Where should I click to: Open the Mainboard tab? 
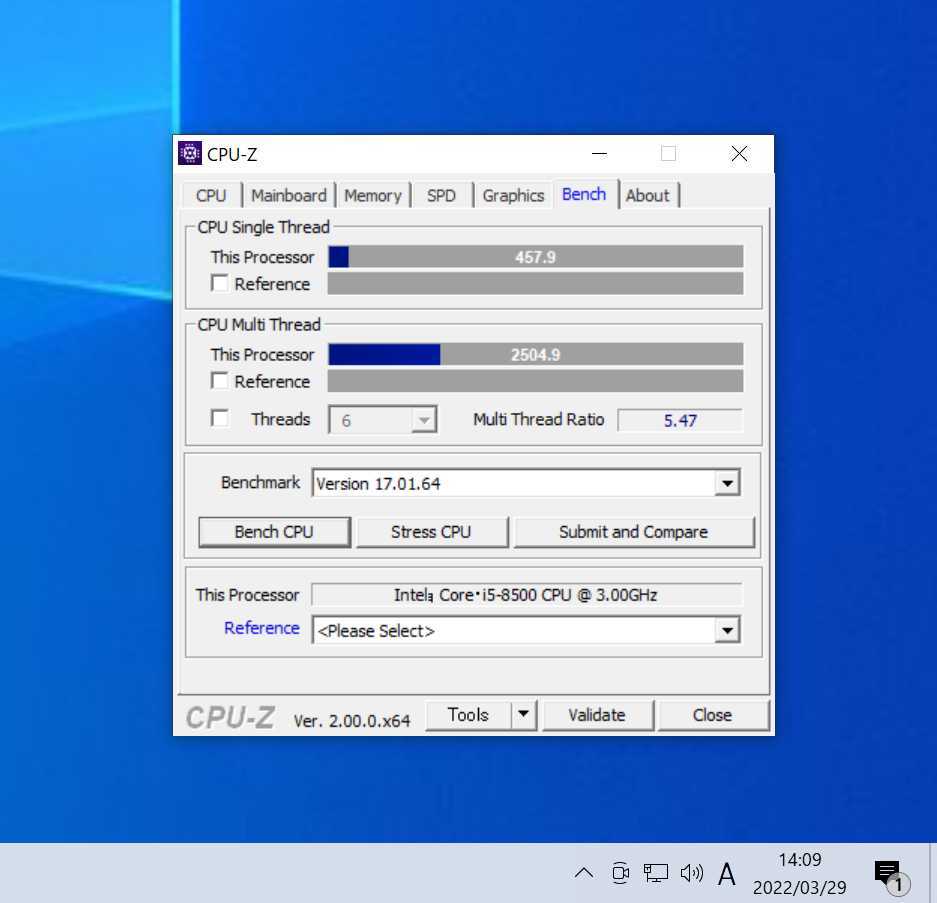(289, 195)
